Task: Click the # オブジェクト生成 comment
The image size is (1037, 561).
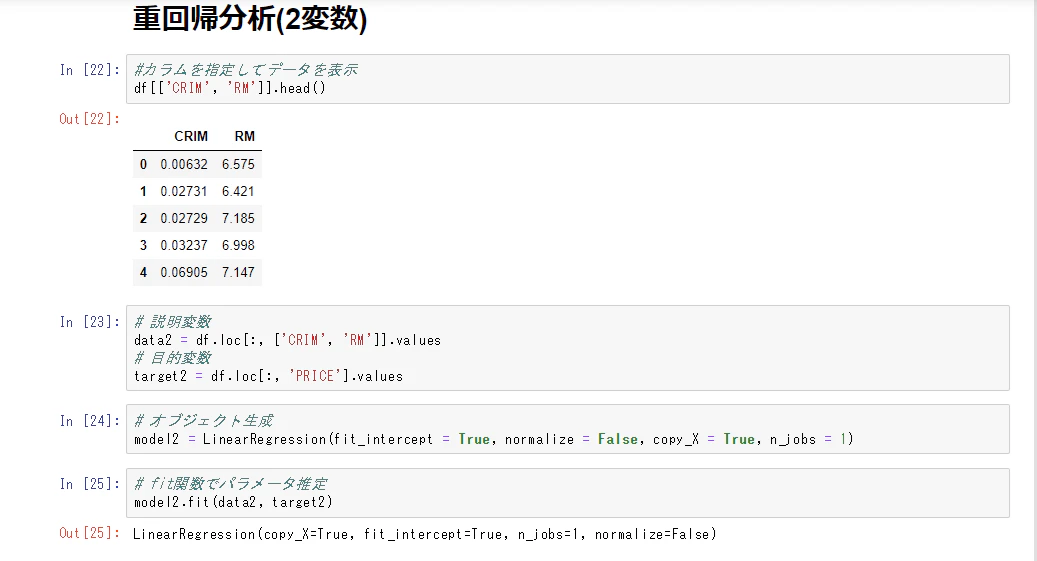Action: (x=204, y=421)
